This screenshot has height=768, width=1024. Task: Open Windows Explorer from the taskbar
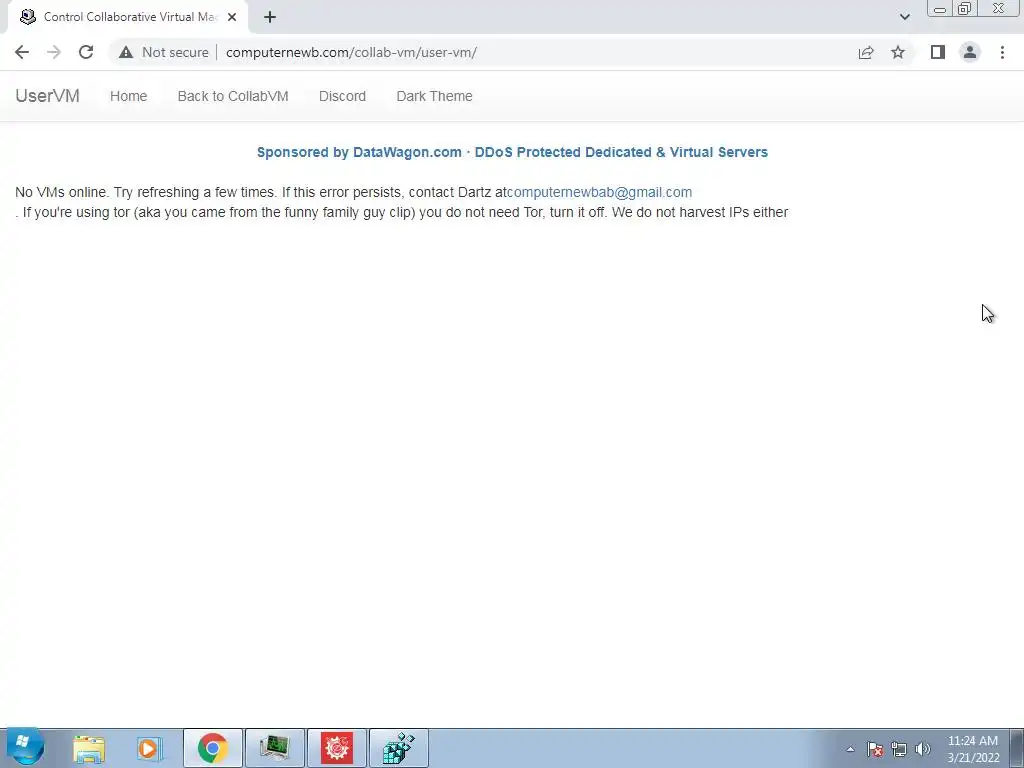tap(89, 748)
